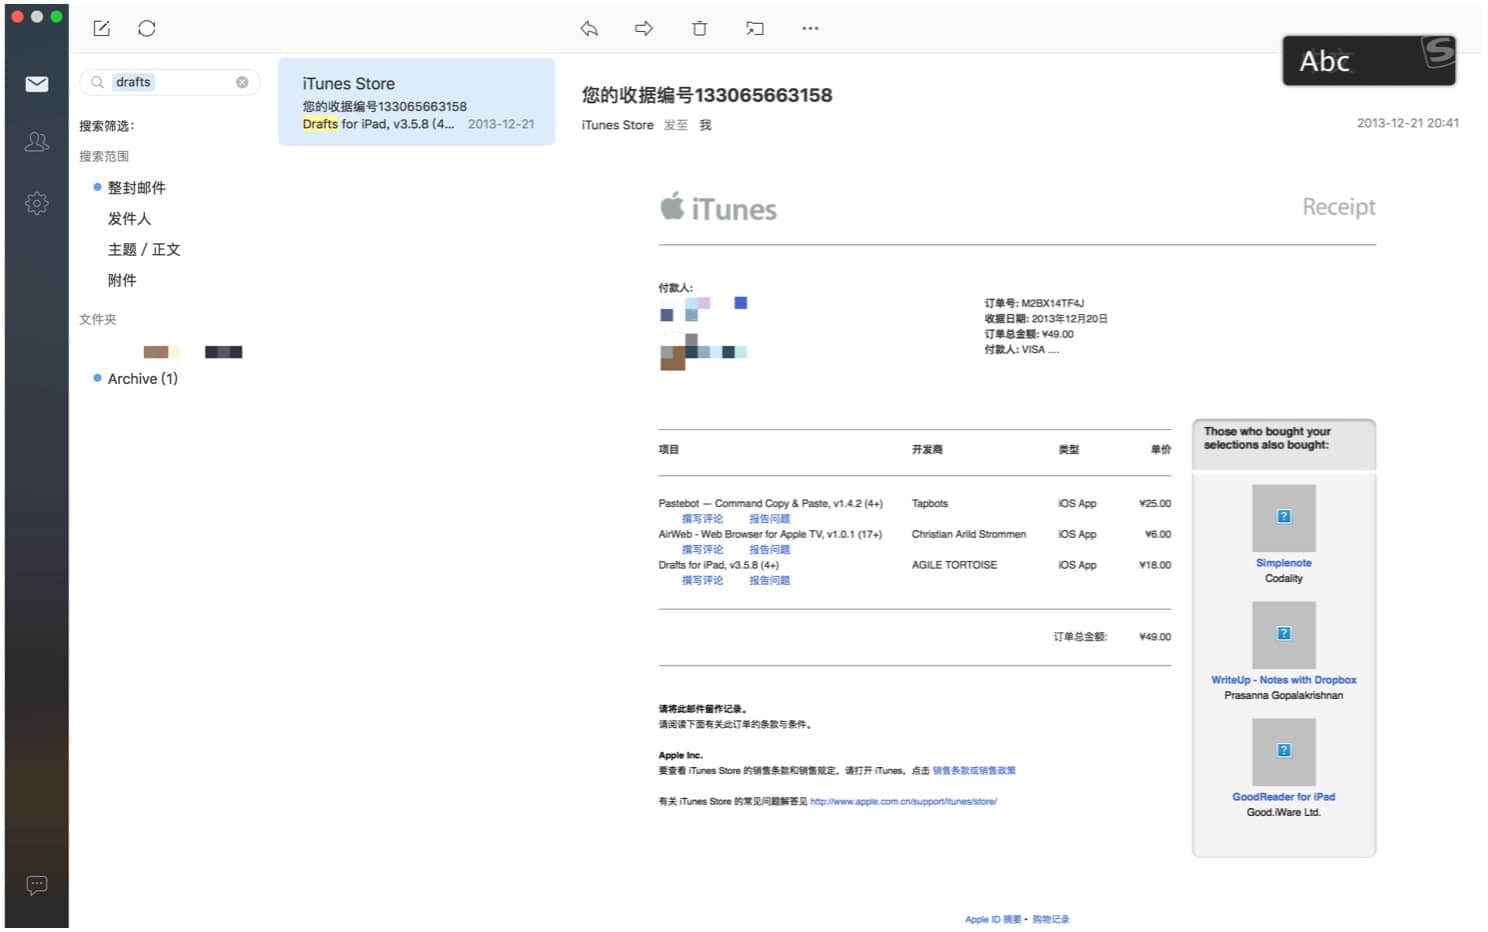The height and width of the screenshot is (932, 1488).
Task: Clear the search field with X
Action: pos(242,82)
